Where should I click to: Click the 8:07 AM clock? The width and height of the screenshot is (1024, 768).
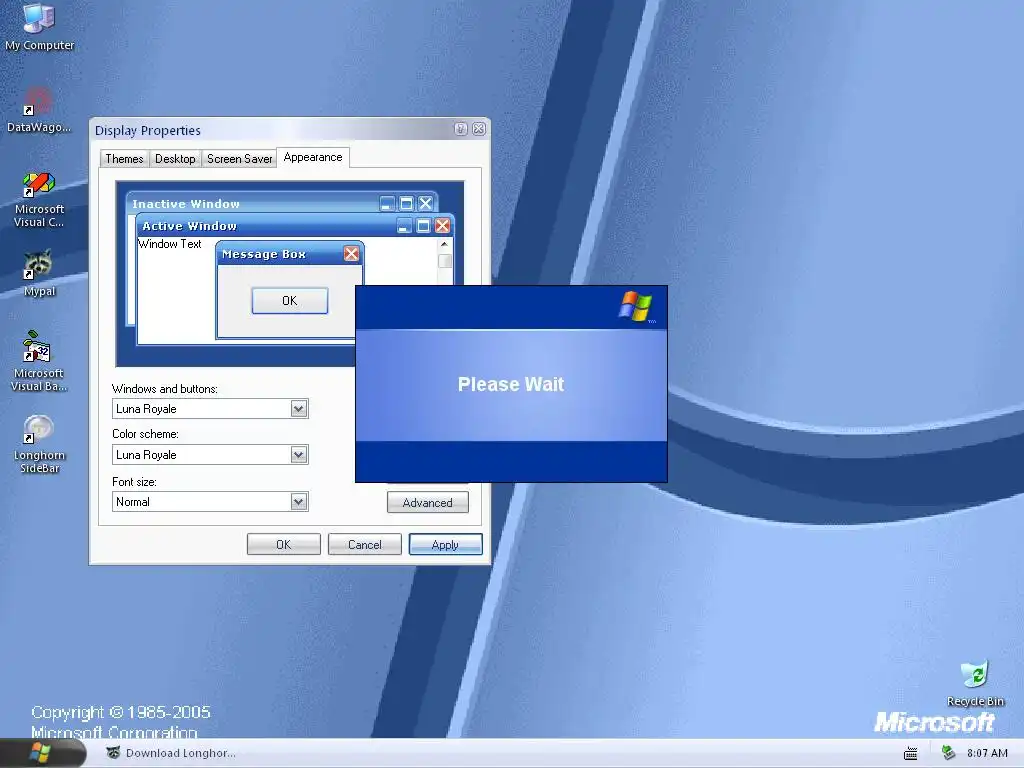tap(987, 753)
